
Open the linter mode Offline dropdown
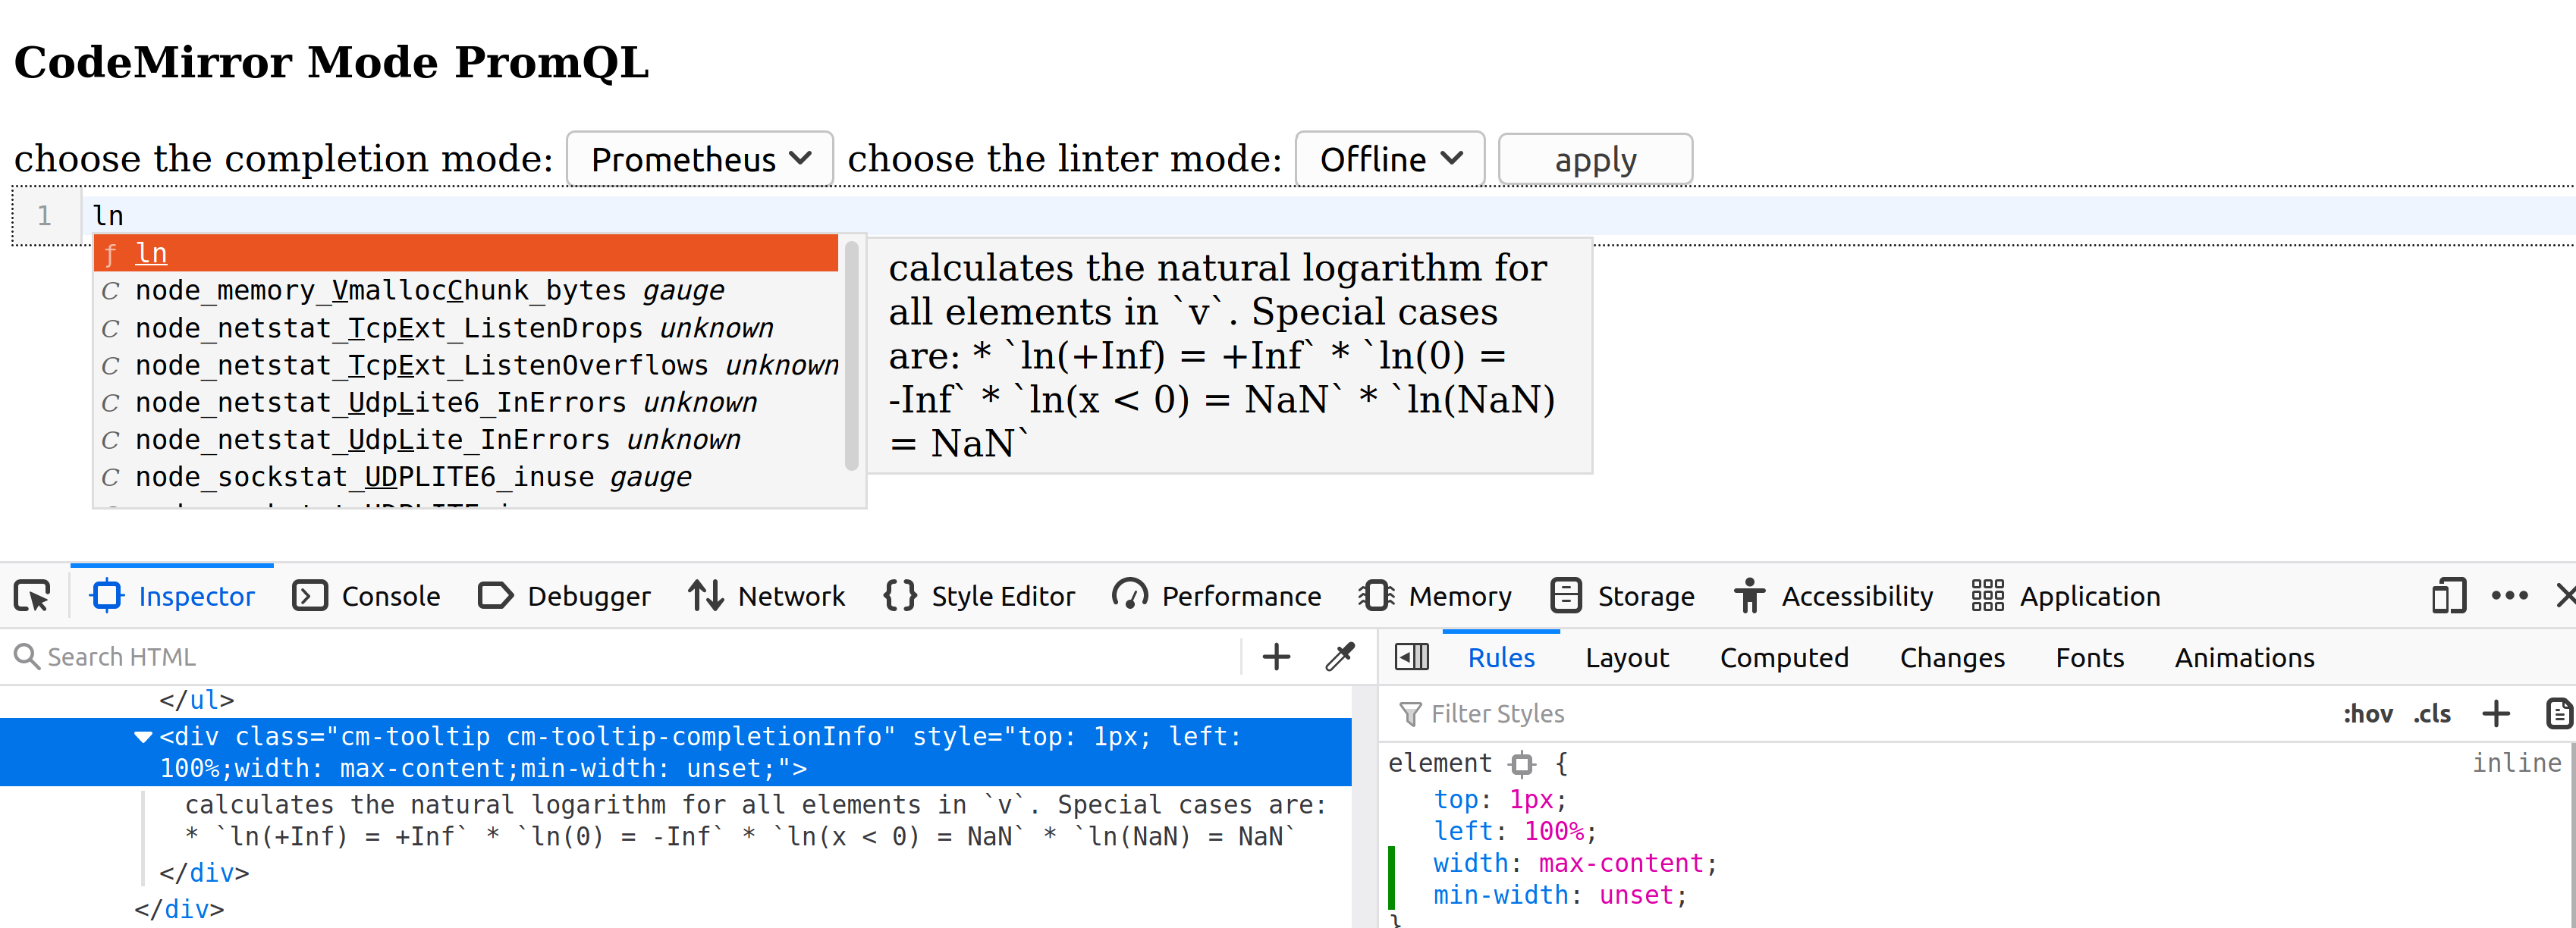point(1390,158)
